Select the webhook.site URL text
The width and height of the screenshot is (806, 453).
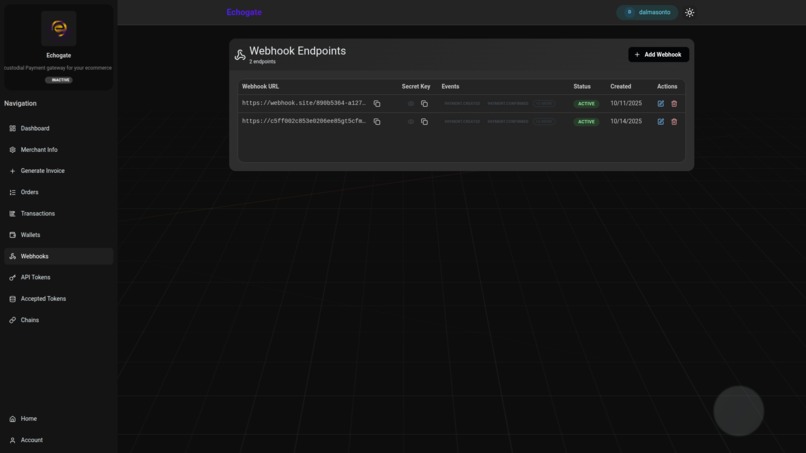[x=304, y=103]
